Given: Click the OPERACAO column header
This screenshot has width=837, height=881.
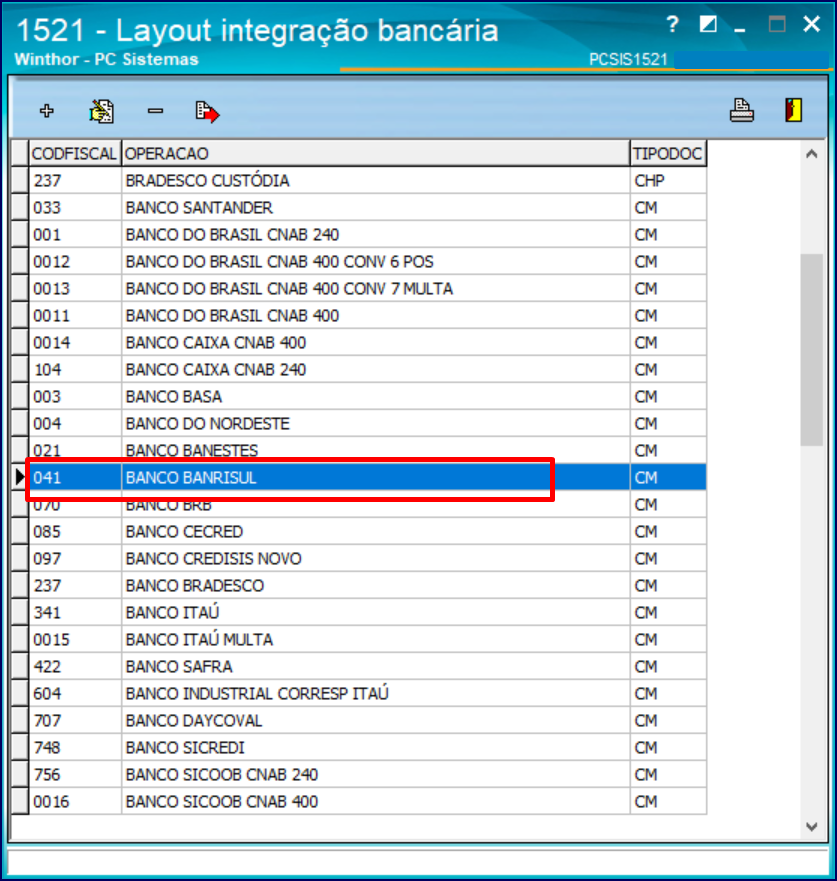Looking at the screenshot, I should pyautogui.click(x=376, y=153).
